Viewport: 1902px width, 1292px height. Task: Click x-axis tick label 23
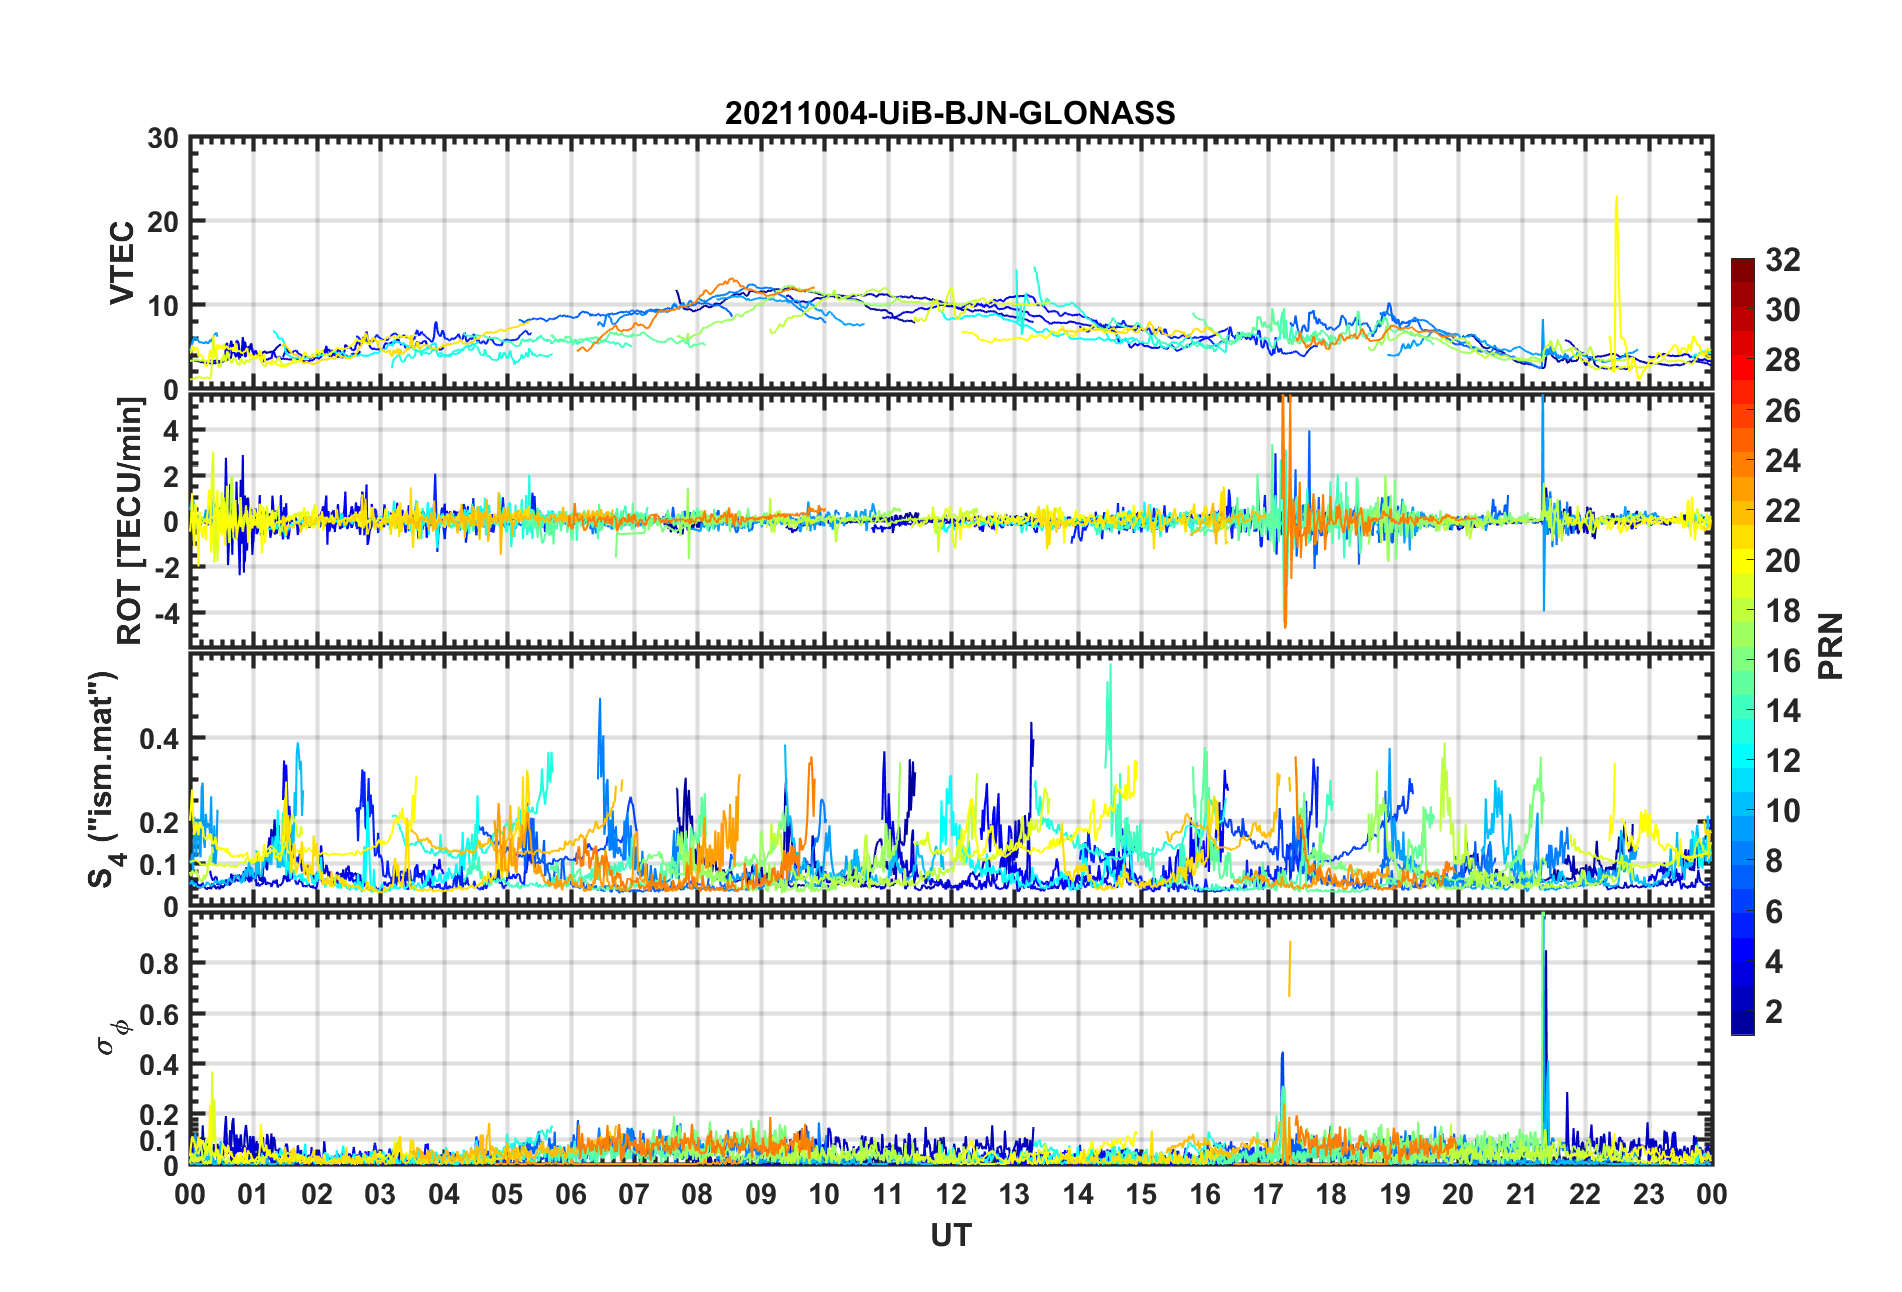pos(1649,1194)
